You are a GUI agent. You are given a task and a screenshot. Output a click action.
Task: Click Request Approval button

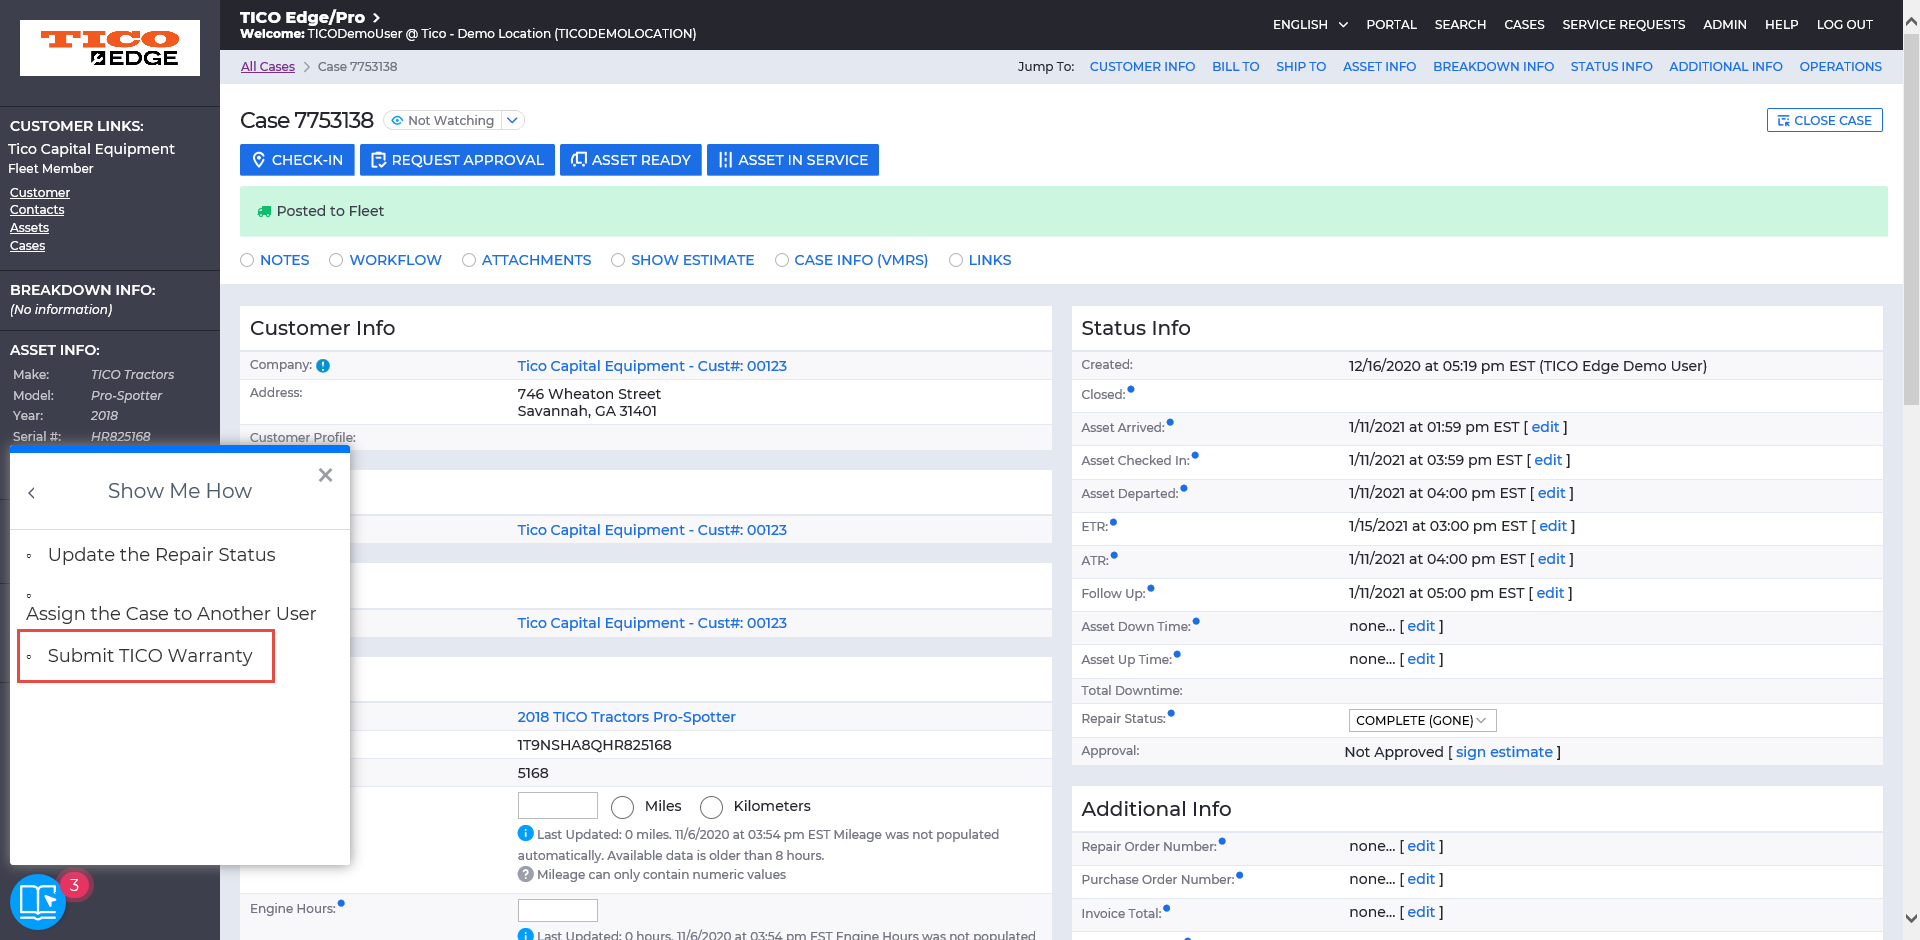point(457,160)
